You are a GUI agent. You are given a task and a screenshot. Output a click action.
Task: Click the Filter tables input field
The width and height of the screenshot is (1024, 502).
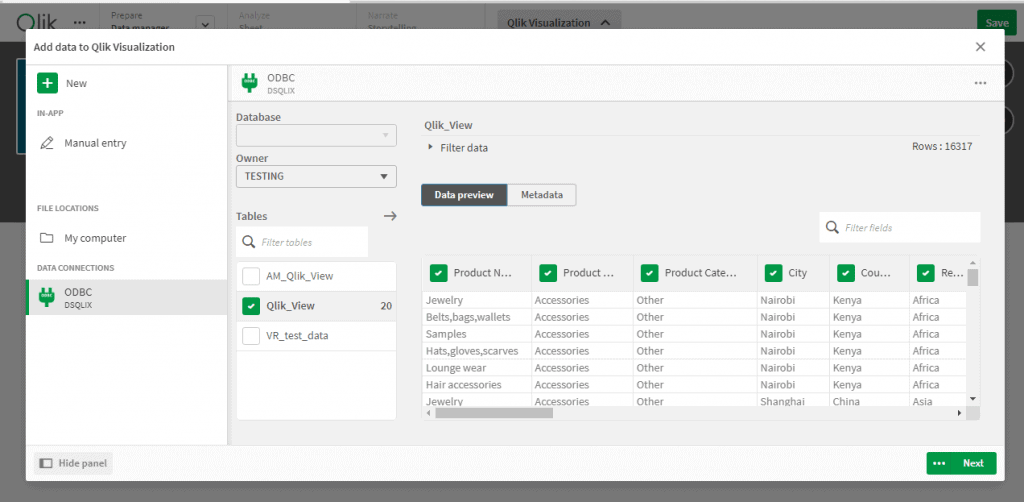(x=302, y=242)
